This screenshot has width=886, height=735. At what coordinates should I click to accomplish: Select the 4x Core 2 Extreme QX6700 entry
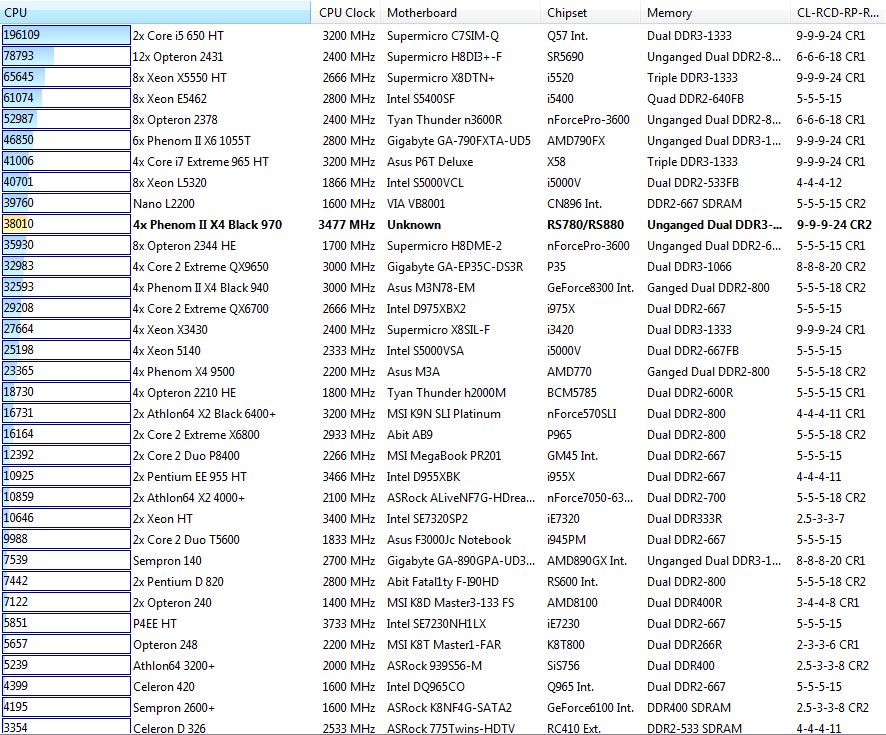pyautogui.click(x=201, y=308)
